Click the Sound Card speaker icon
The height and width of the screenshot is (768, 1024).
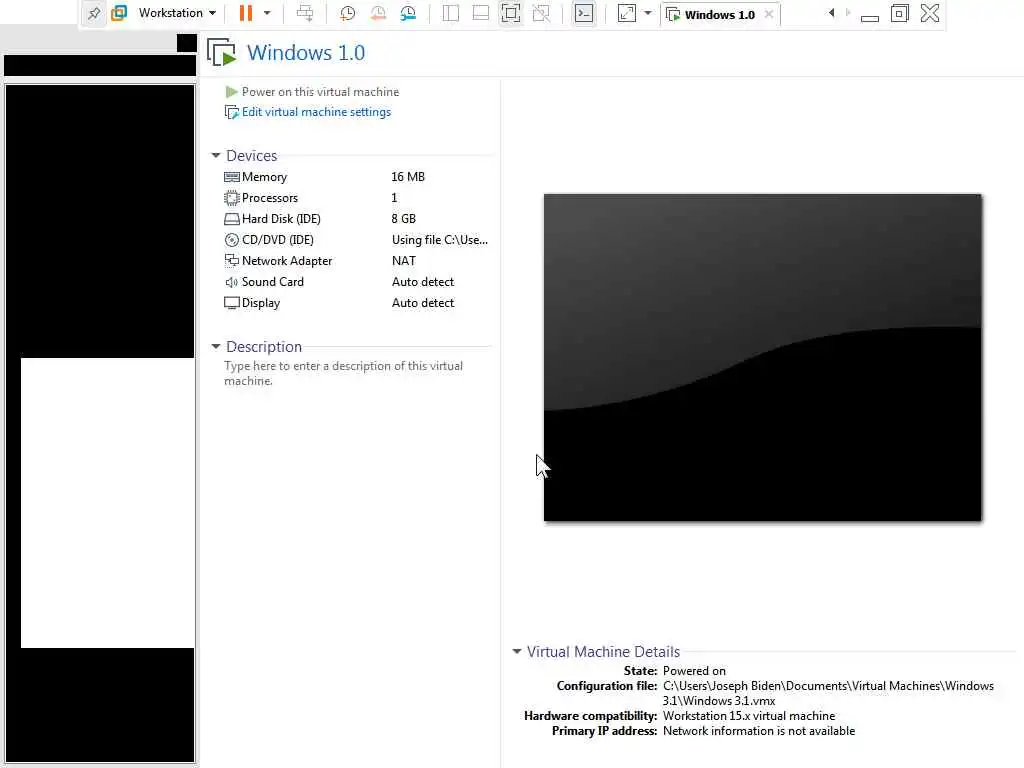tap(231, 282)
